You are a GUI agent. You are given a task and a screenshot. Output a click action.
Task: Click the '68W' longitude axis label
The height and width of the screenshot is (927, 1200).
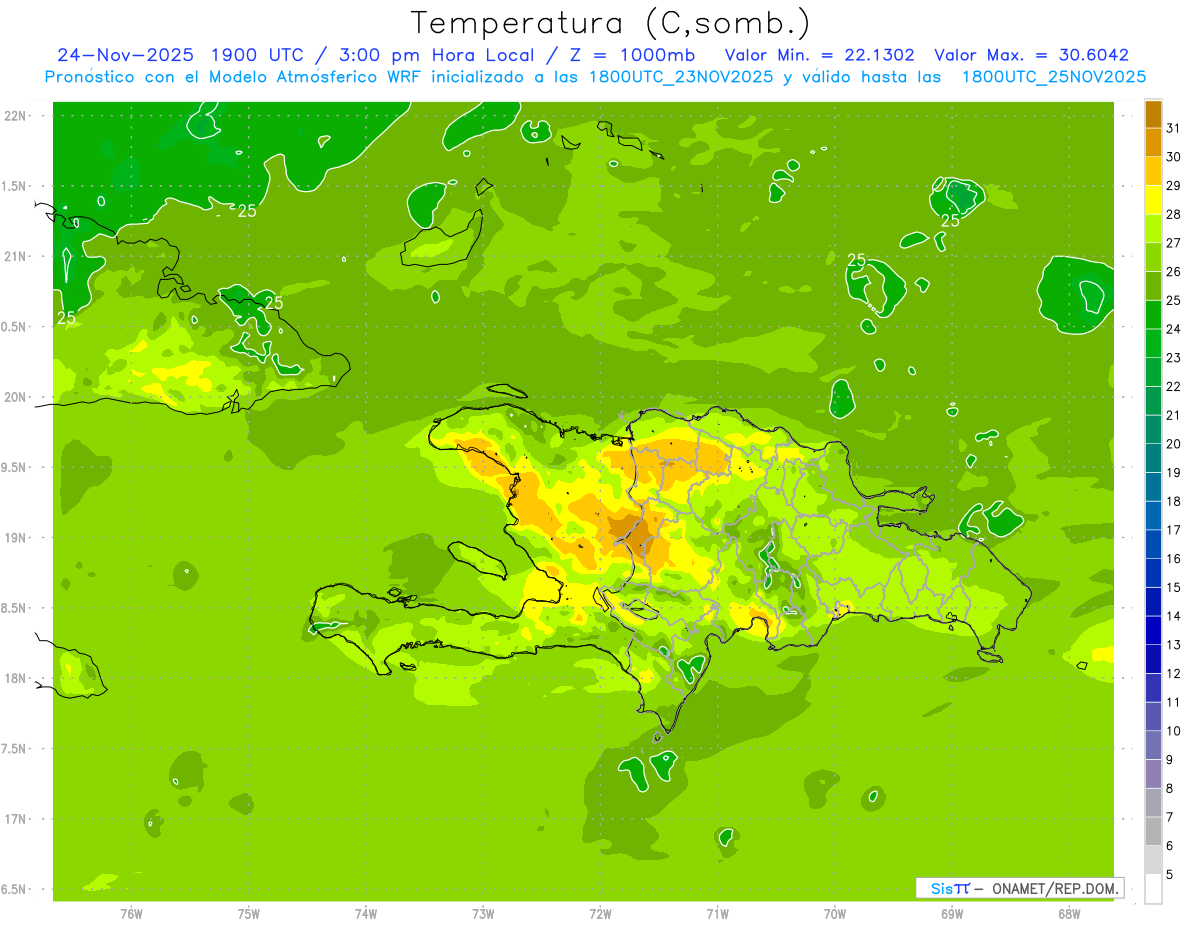coord(1069,914)
